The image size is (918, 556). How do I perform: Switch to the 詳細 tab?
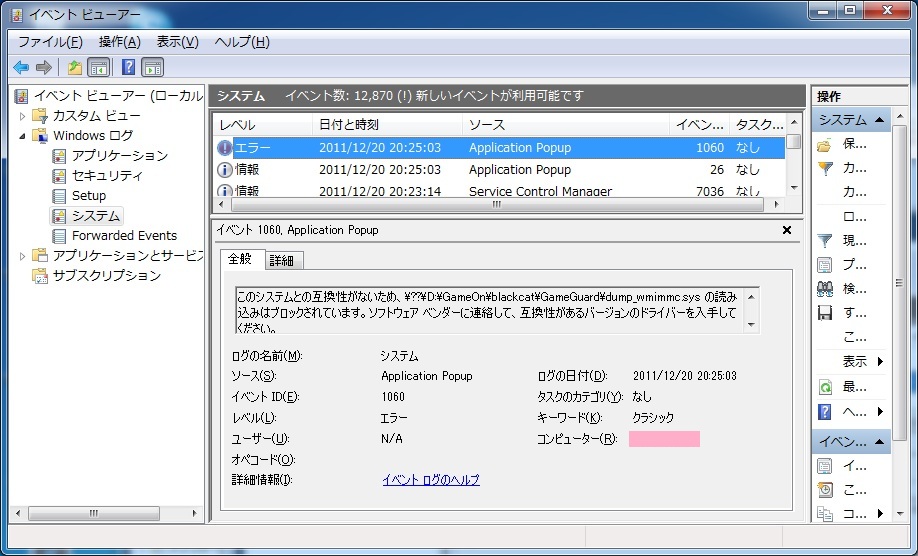point(282,260)
